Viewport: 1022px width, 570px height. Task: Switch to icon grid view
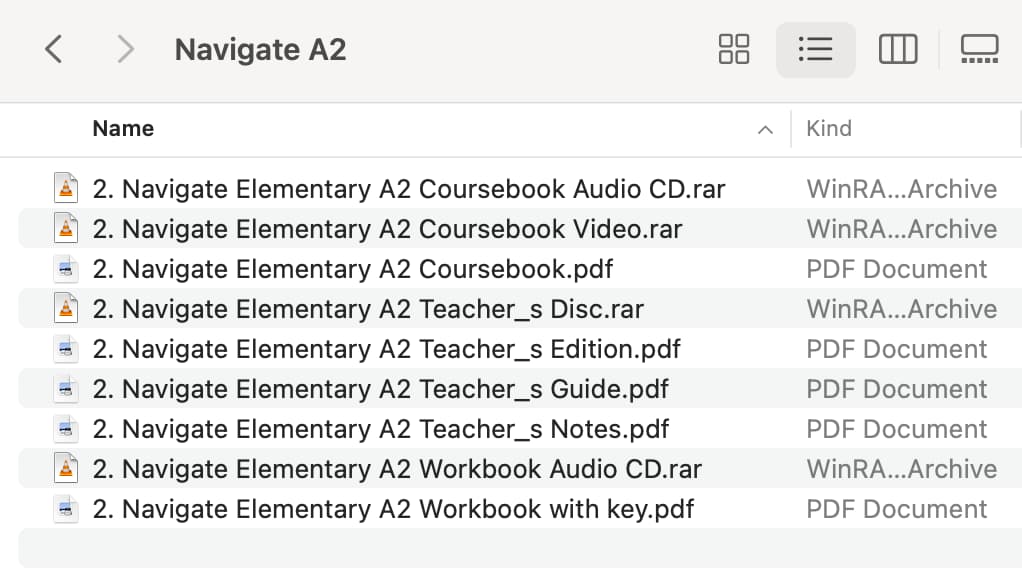734,50
